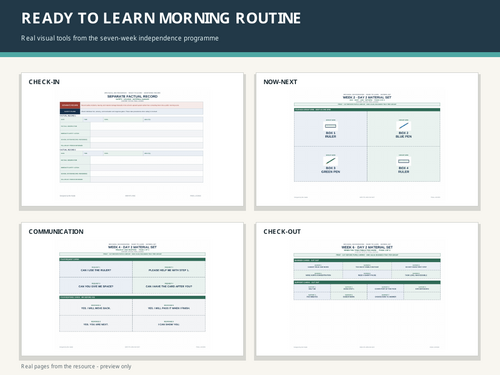Click the NOW-NEXT panel heading
This screenshot has height=375, width=500.
pos(280,82)
